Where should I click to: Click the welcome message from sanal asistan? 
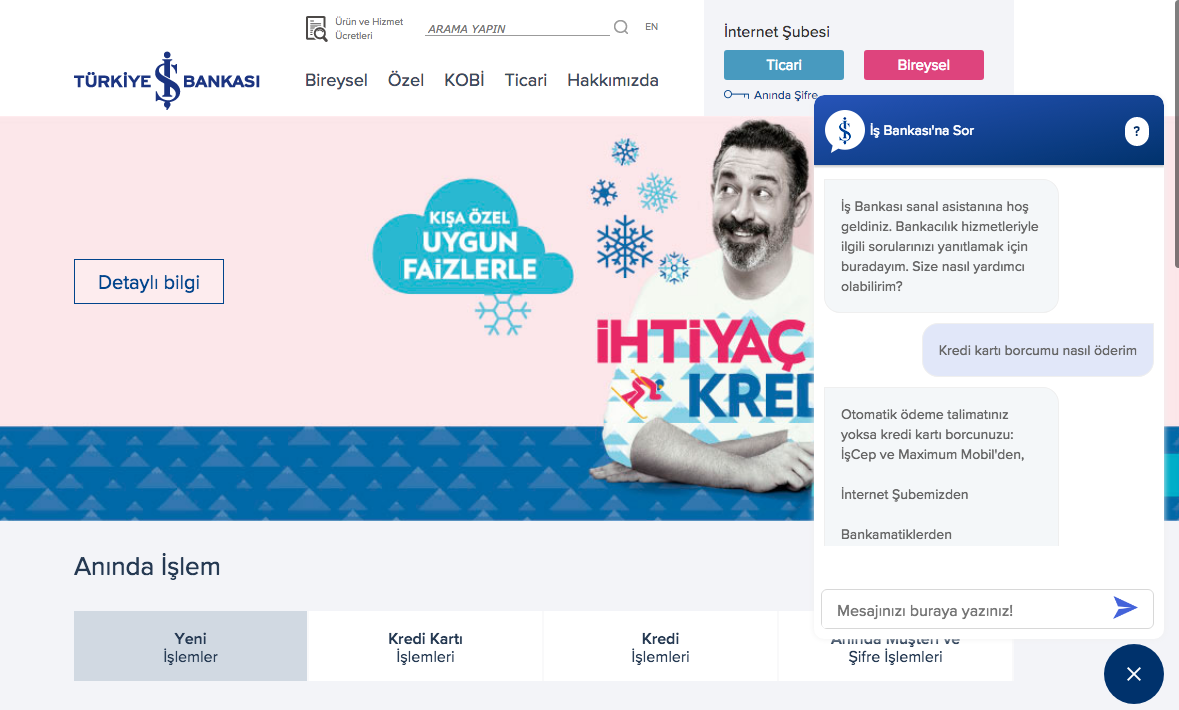click(x=941, y=246)
